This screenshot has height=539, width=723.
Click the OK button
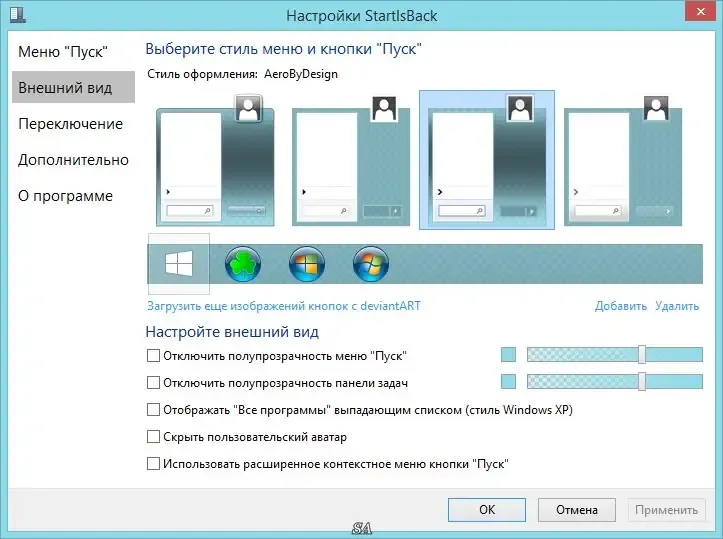click(x=487, y=509)
